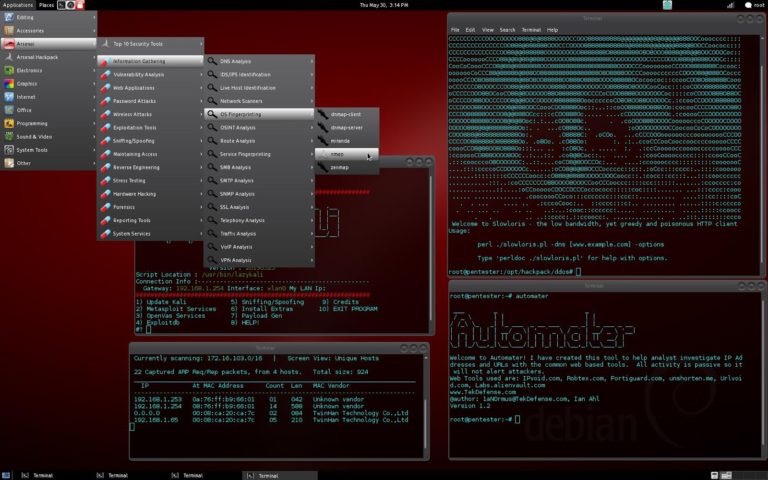Expand Service Fingerprinting submenu arrow
This screenshot has width=768, height=480.
point(312,154)
